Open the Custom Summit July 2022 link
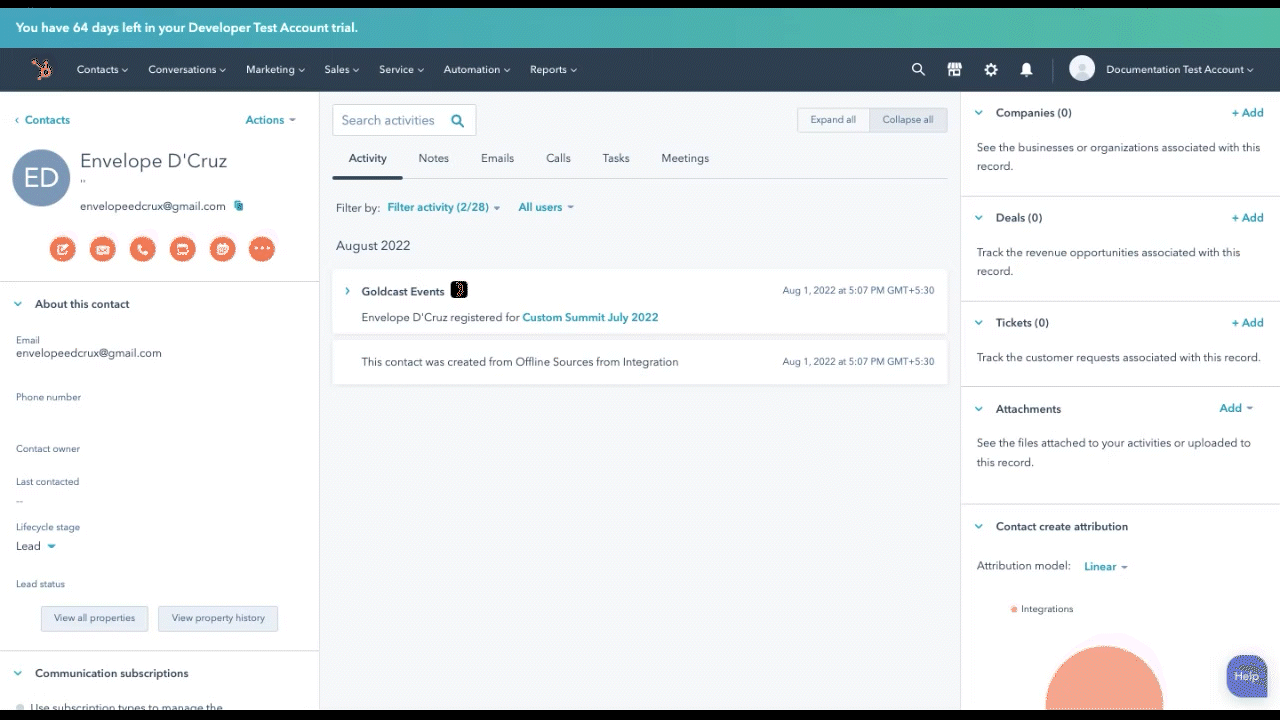1280x720 pixels. (x=590, y=317)
